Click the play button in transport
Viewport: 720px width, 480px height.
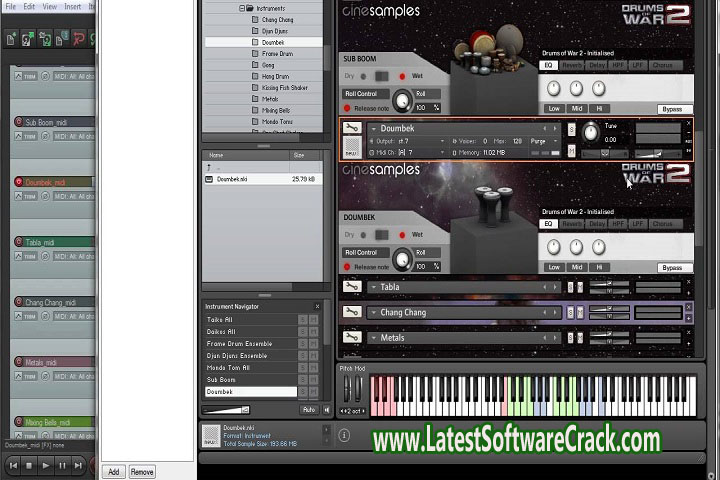(45, 466)
